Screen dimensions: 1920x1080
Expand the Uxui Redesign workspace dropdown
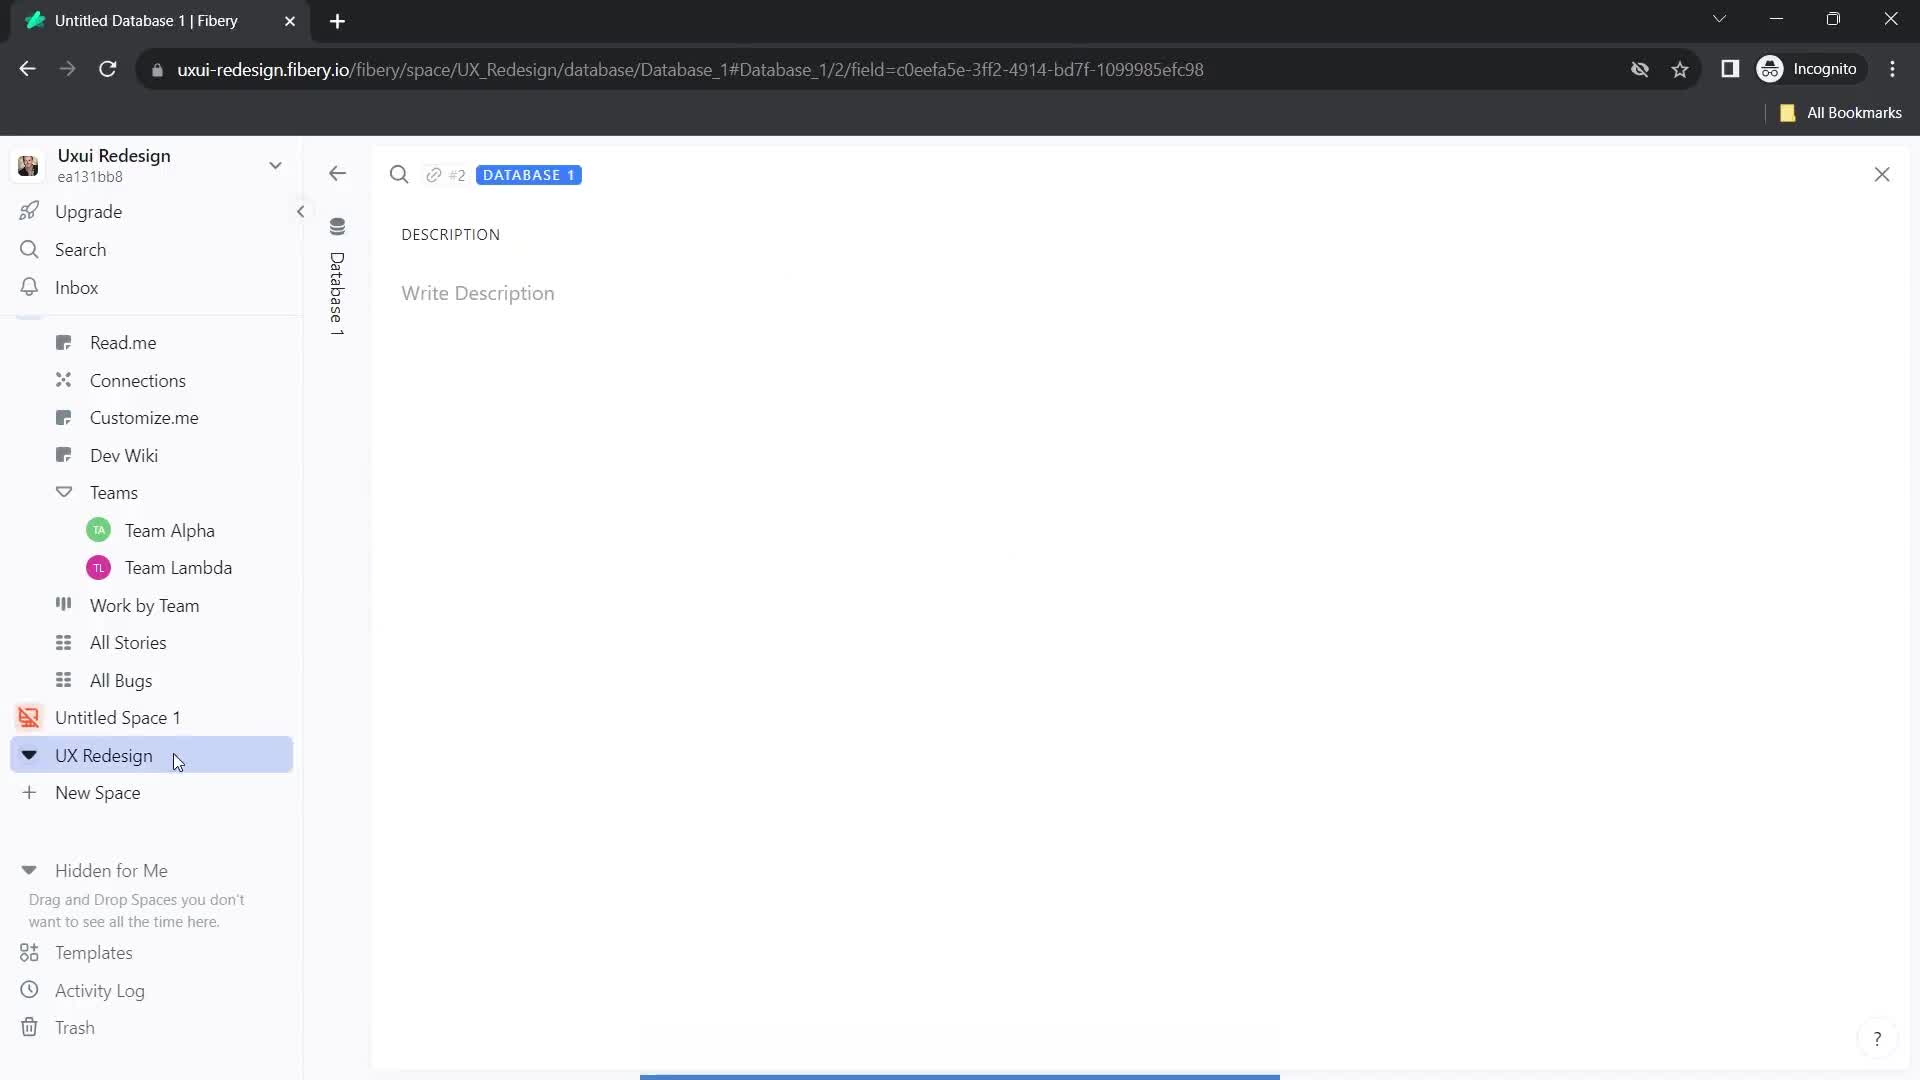point(276,165)
